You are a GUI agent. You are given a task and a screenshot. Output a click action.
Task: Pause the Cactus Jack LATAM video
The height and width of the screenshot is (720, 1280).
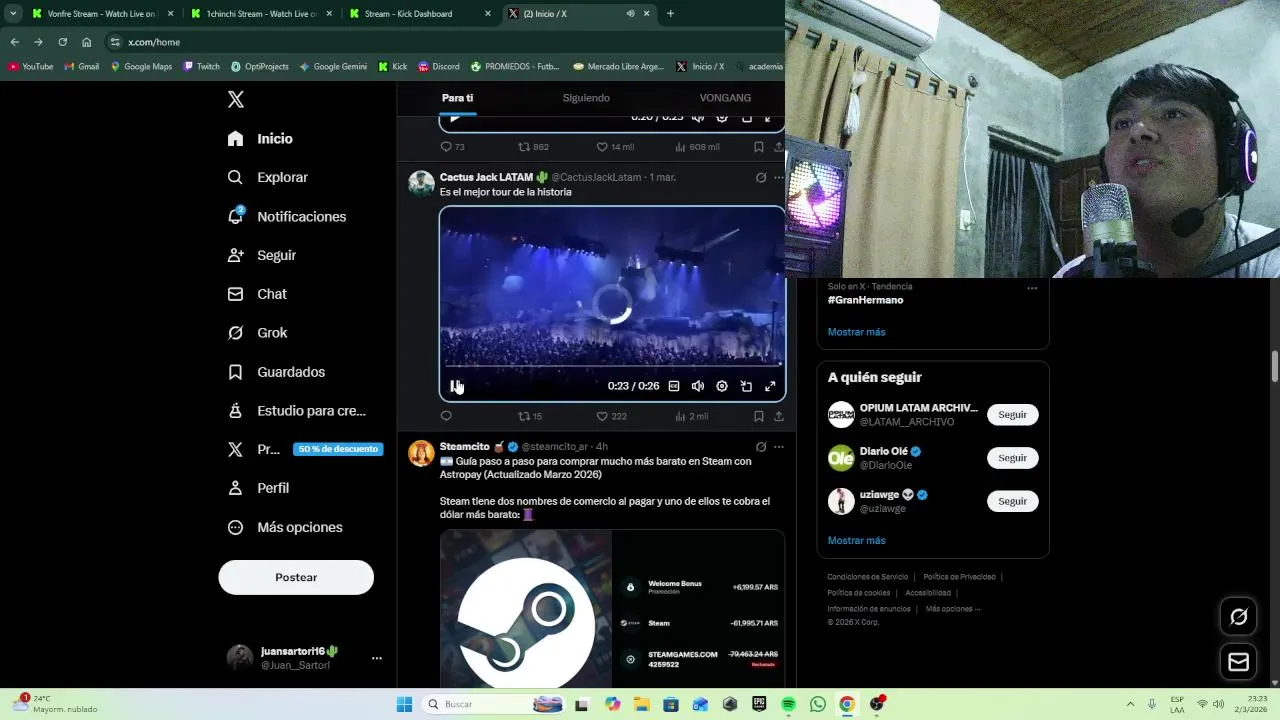coord(455,386)
